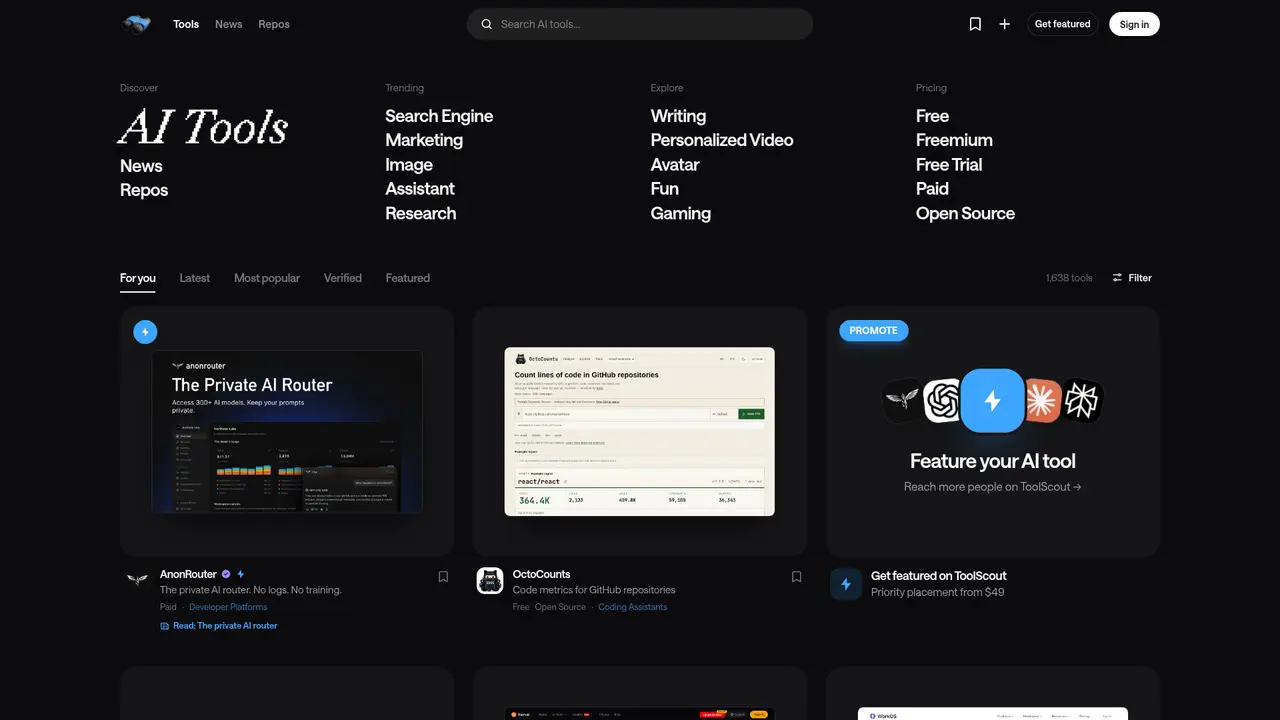
Task: Filter by Freemium pricing
Action: pyautogui.click(x=954, y=140)
